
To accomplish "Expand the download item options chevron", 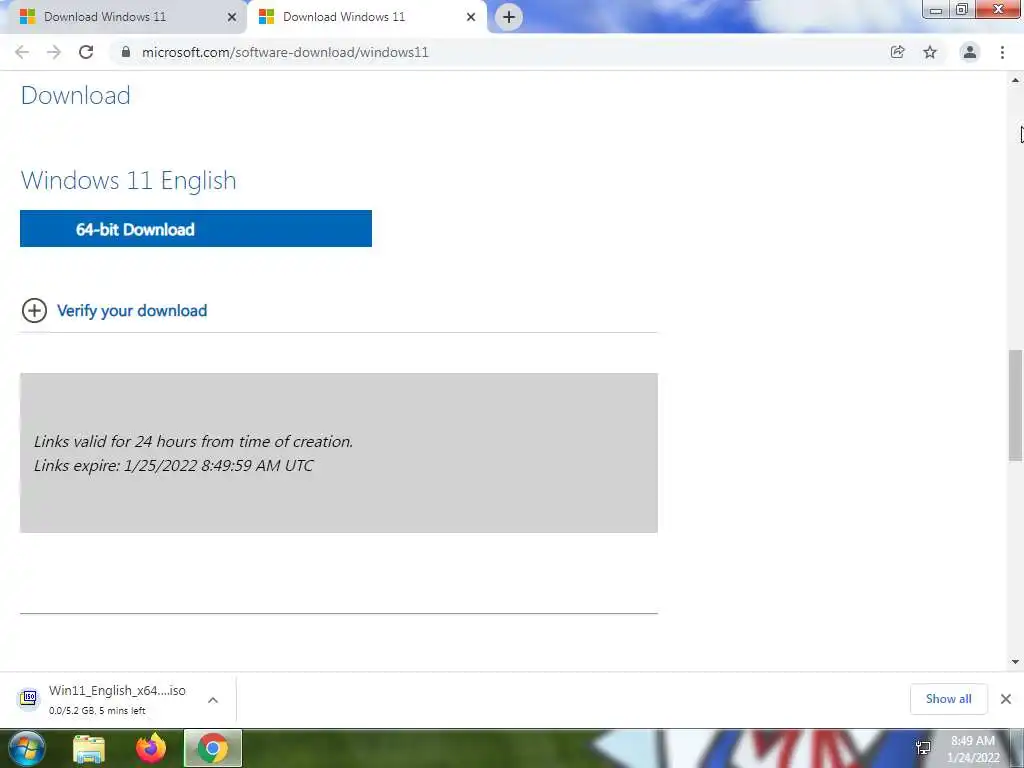I will (x=213, y=700).
